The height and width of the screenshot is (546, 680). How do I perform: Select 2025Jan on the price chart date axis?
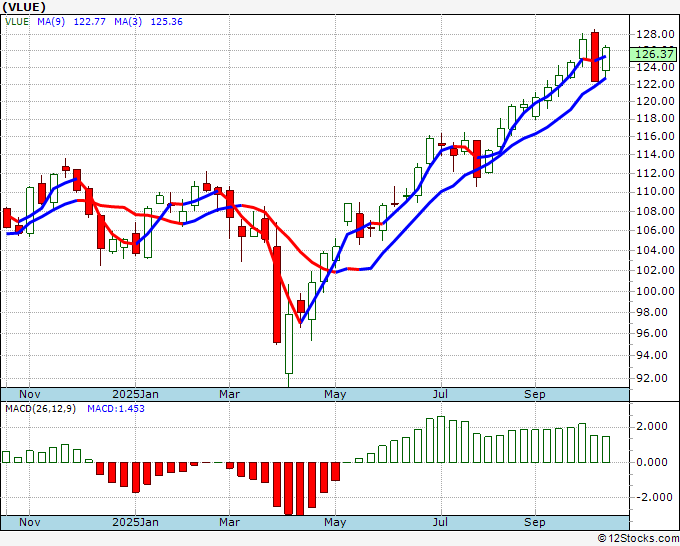[x=135, y=394]
